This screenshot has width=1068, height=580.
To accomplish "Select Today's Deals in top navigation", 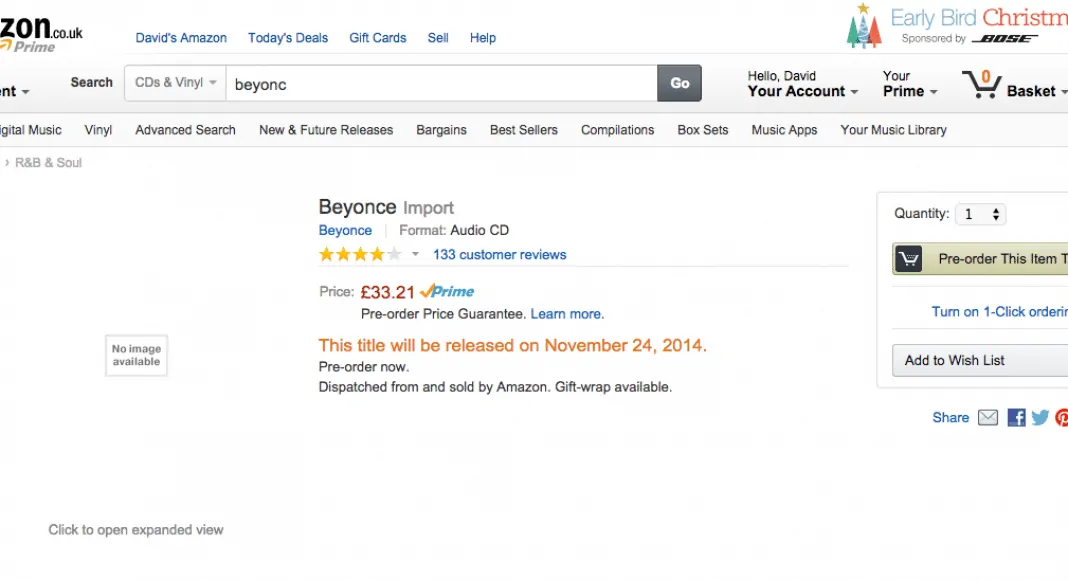I will 288,38.
